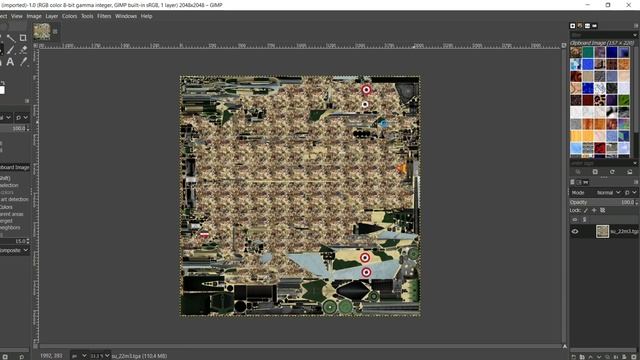Open the View menu
Viewport: 640px width, 360px height.
(17, 16)
